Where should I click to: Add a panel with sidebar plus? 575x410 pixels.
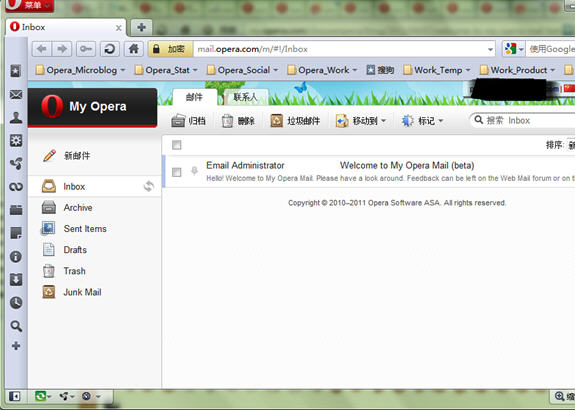[x=16, y=346]
